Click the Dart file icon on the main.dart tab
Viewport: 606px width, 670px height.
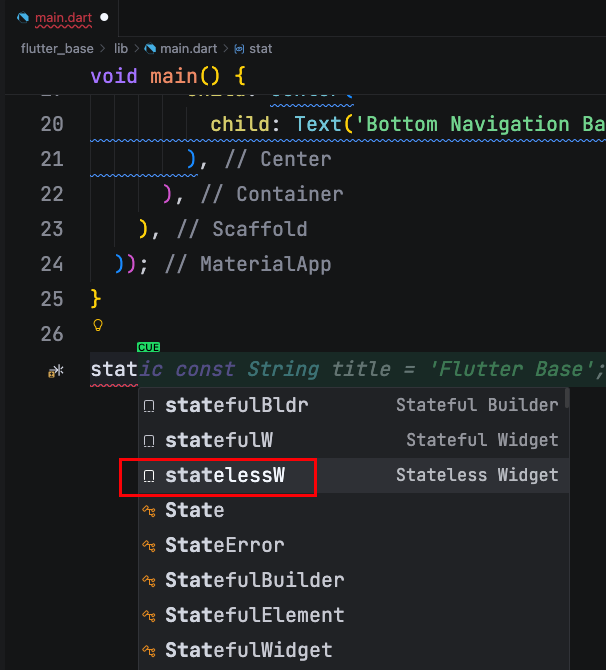pyautogui.click(x=24, y=18)
